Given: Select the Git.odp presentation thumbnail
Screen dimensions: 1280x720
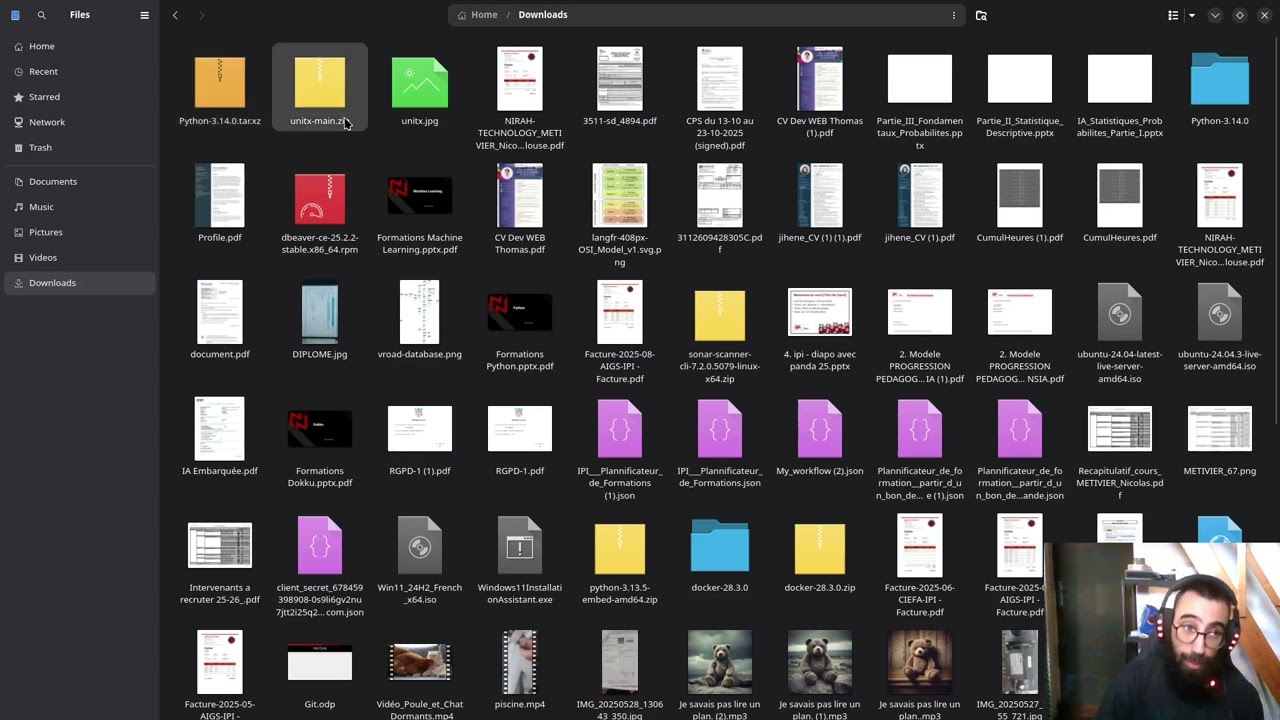Looking at the screenshot, I should click(x=320, y=663).
